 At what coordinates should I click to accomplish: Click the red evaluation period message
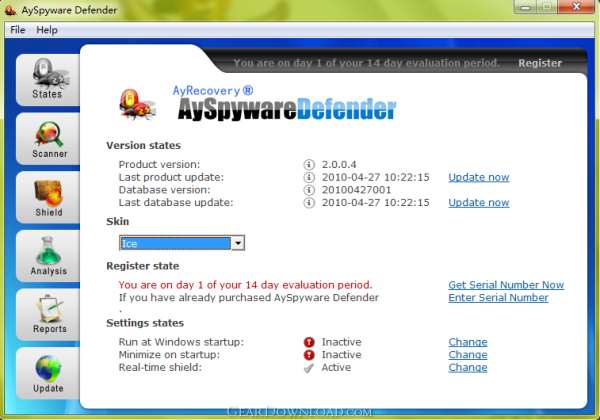point(245,285)
